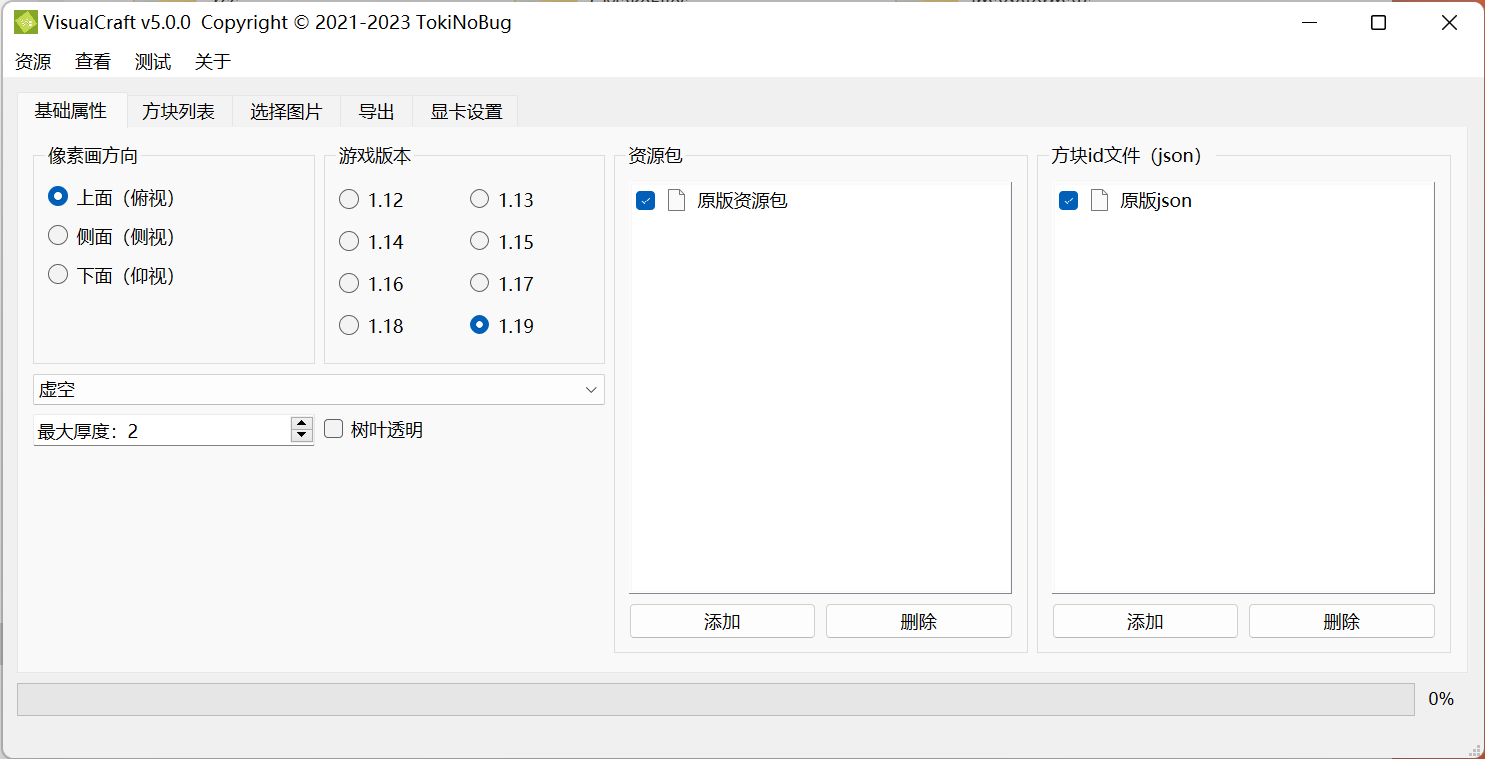The width and height of the screenshot is (1485, 759).
Task: Open the 资源 menu
Action: (x=33, y=62)
